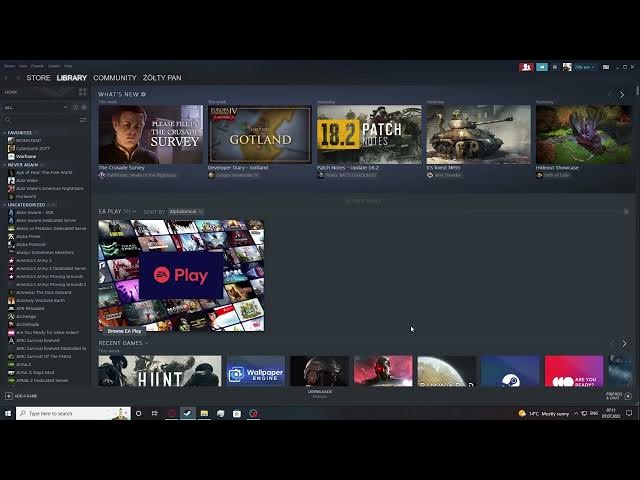The image size is (640, 480).
Task: Select Hunt in recent games
Action: (160, 371)
